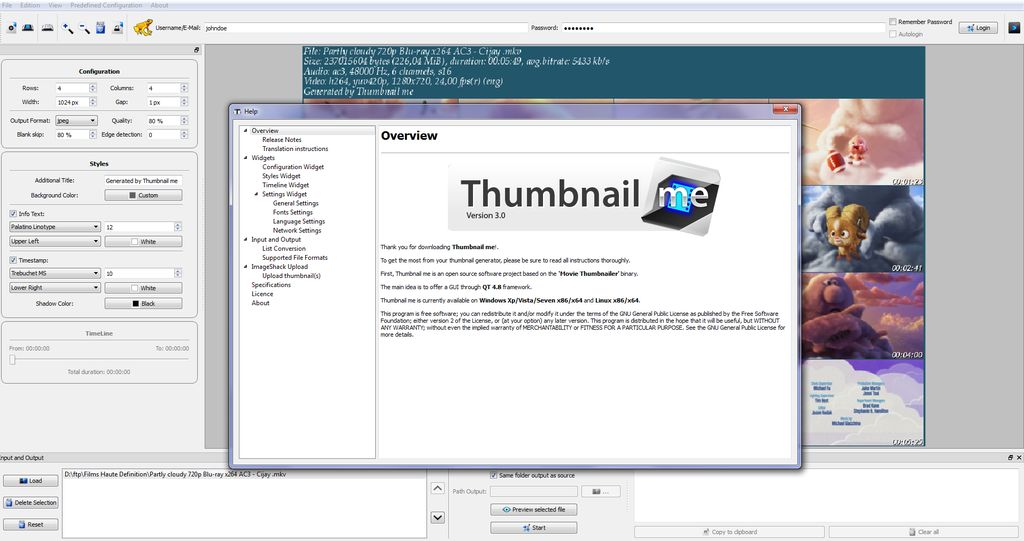Screen dimensions: 1024x541
Task: Move selected file down in list
Action: pos(438,517)
